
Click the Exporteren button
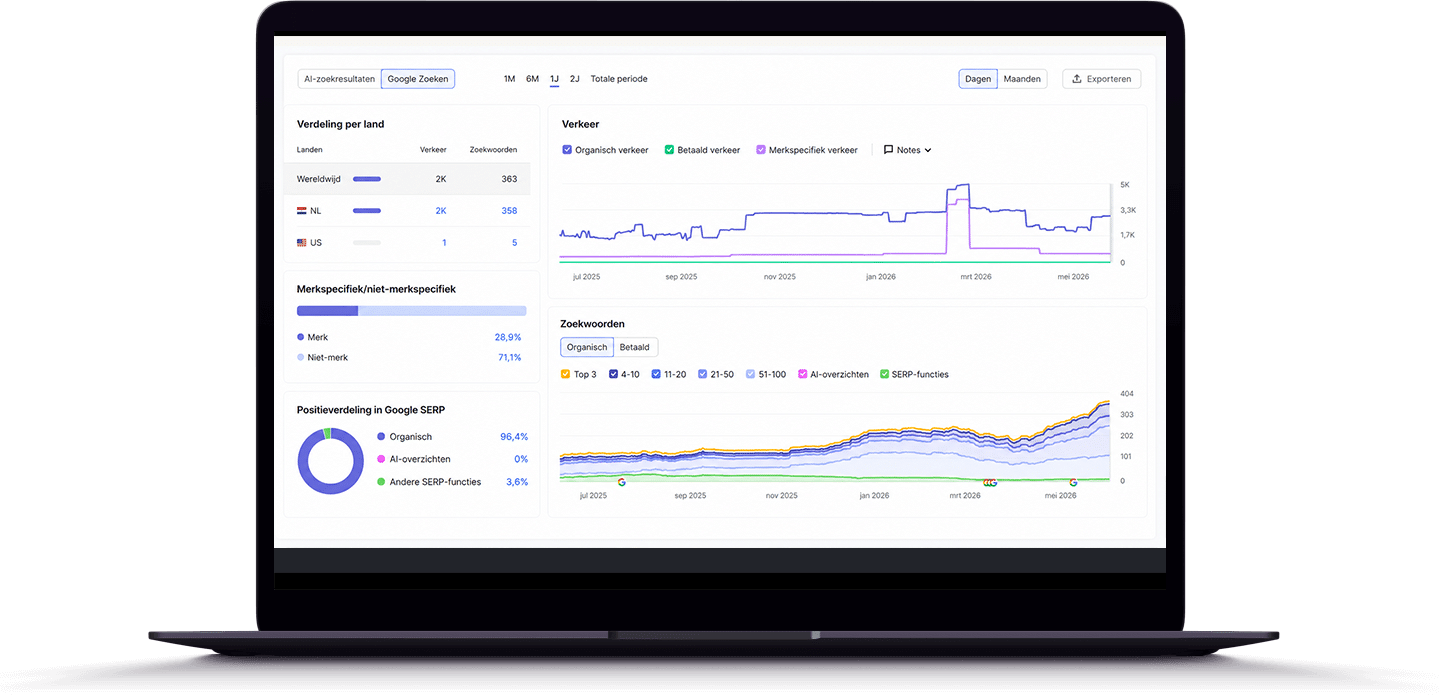click(1101, 79)
